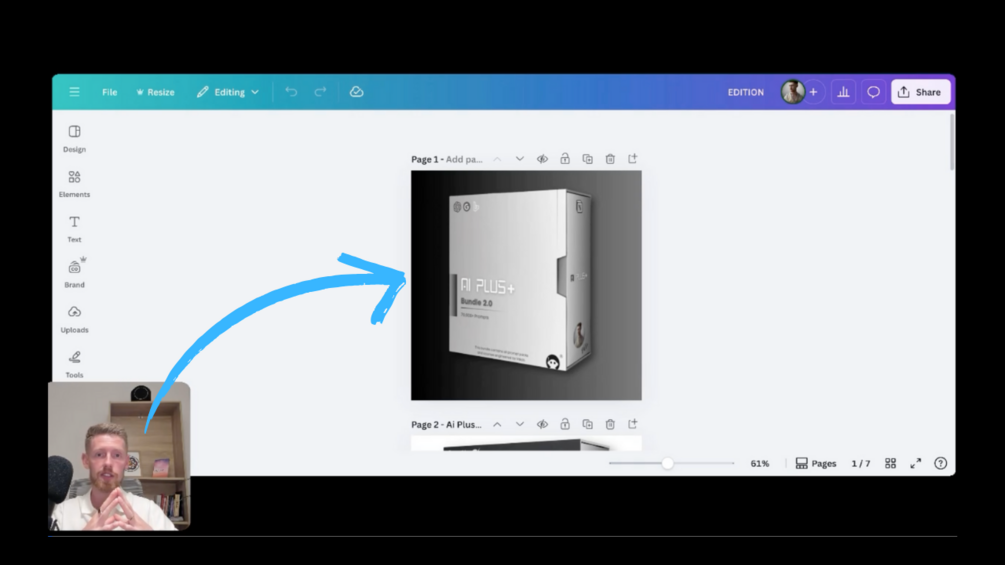Move Page 1 down
The width and height of the screenshot is (1005, 565).
[x=520, y=159]
